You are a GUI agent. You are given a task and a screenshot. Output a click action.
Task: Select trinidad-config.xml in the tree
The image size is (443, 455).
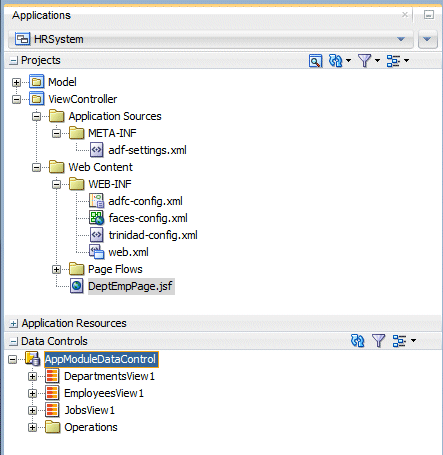point(153,235)
